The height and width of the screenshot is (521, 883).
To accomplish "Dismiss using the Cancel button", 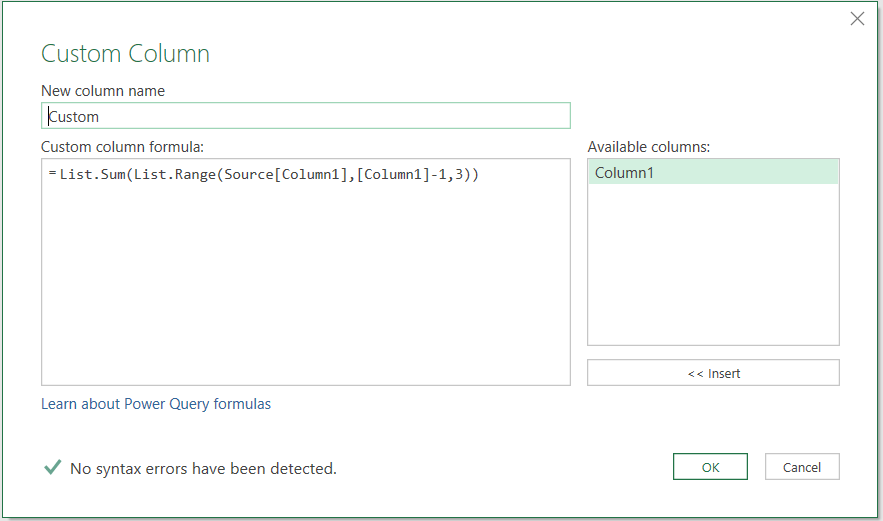I will [802, 467].
